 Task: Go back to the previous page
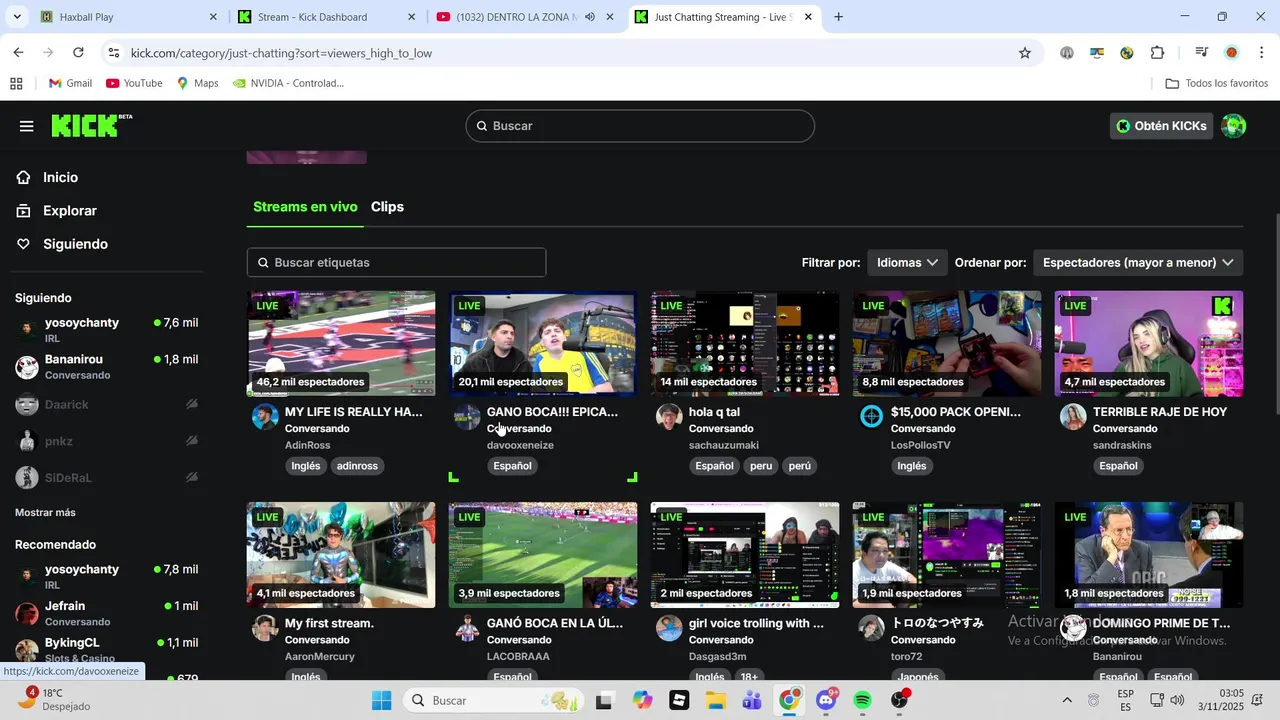coord(19,53)
